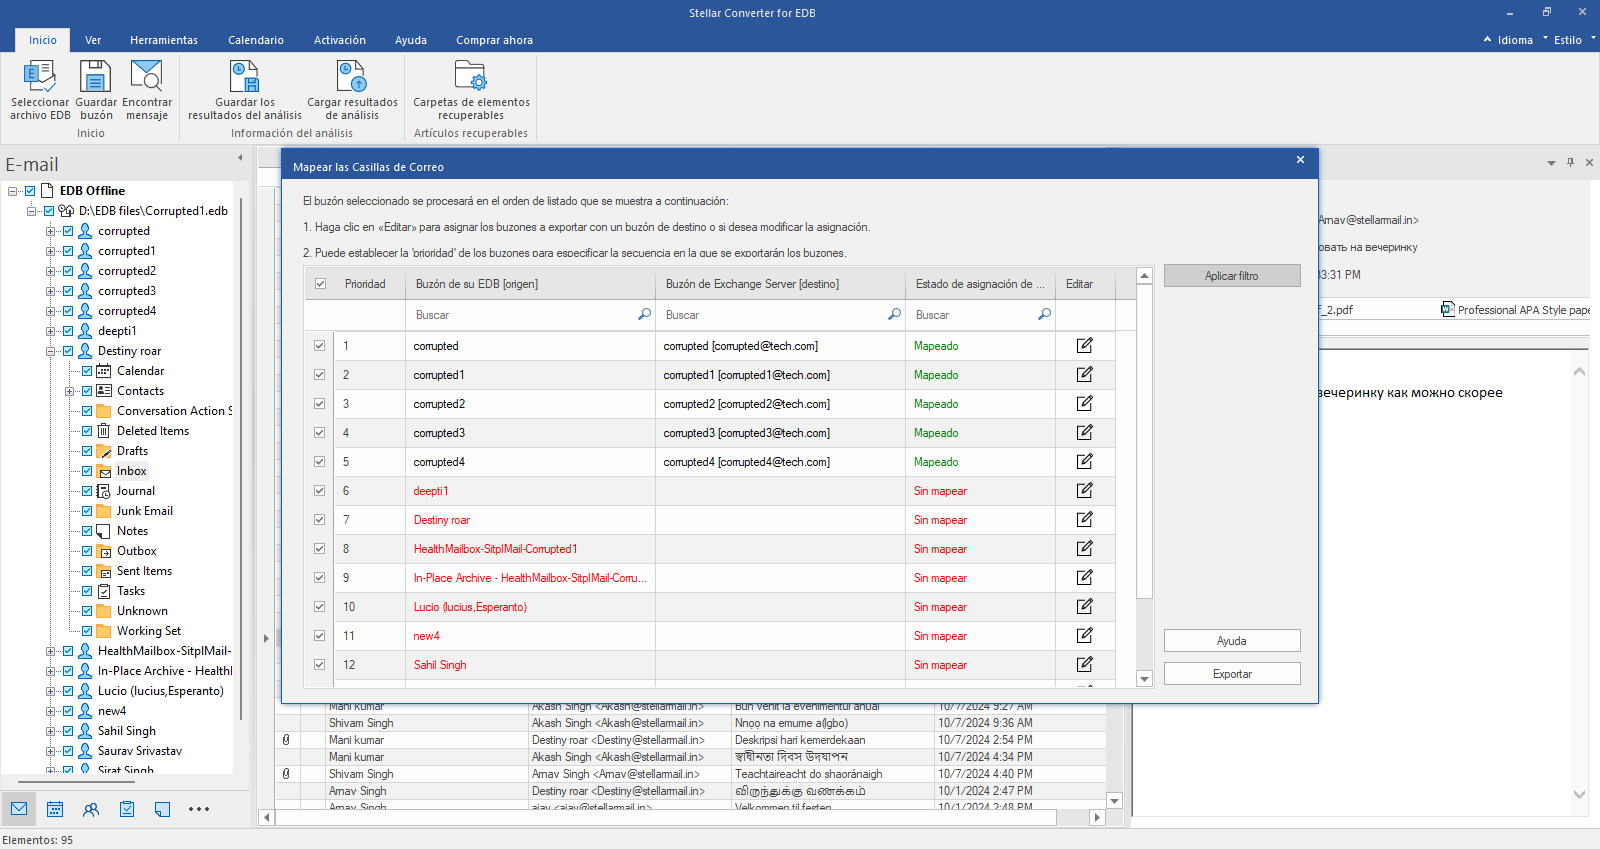This screenshot has width=1600, height=849.
Task: Switch to Tasks view in bottom bar
Action: [x=127, y=809]
